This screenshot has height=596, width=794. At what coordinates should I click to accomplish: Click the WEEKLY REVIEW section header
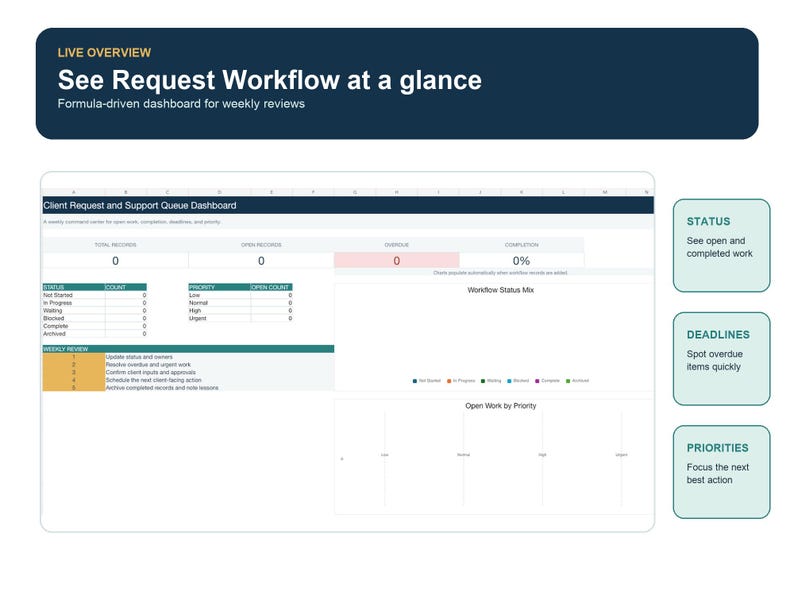coord(188,349)
